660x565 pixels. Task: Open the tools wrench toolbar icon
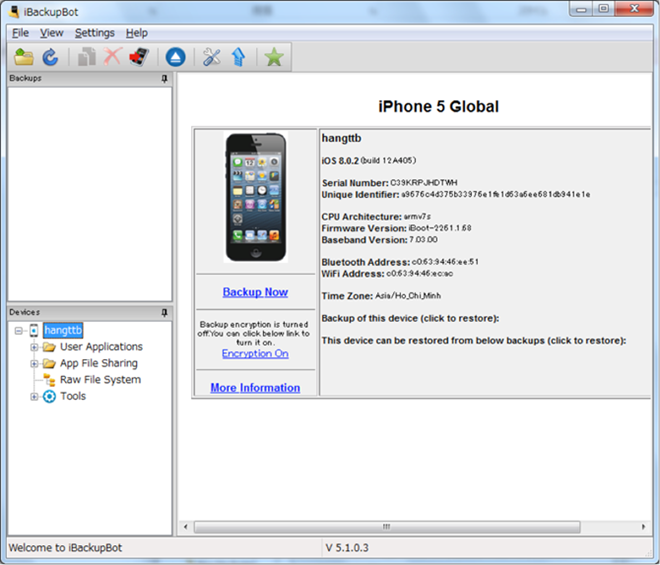pos(211,57)
